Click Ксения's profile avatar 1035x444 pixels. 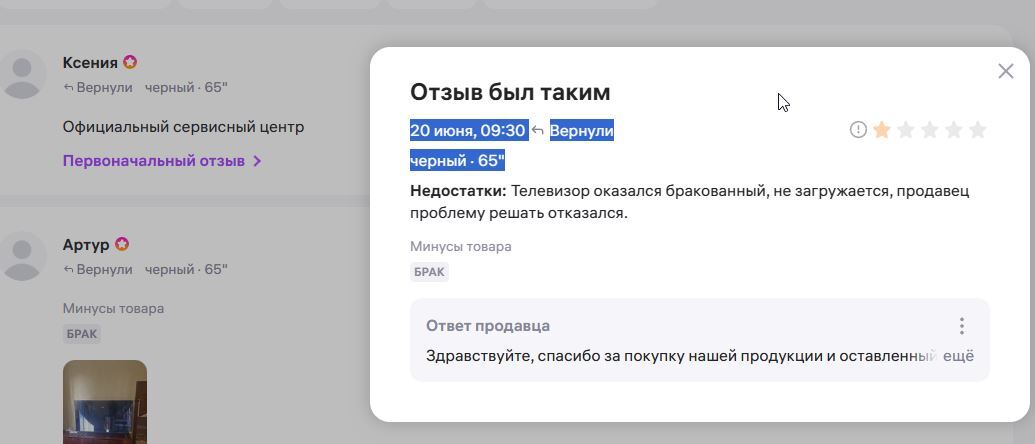coord(22,74)
